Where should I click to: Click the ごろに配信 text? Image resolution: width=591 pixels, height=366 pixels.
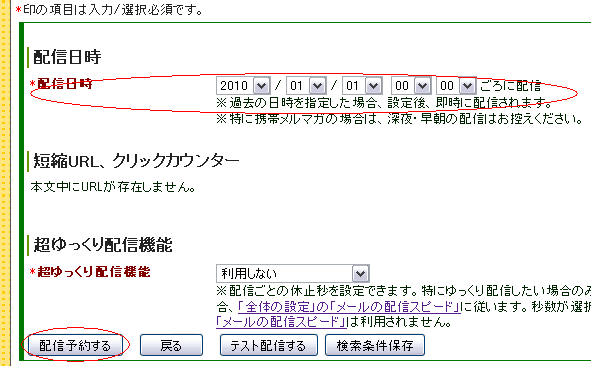click(x=511, y=86)
